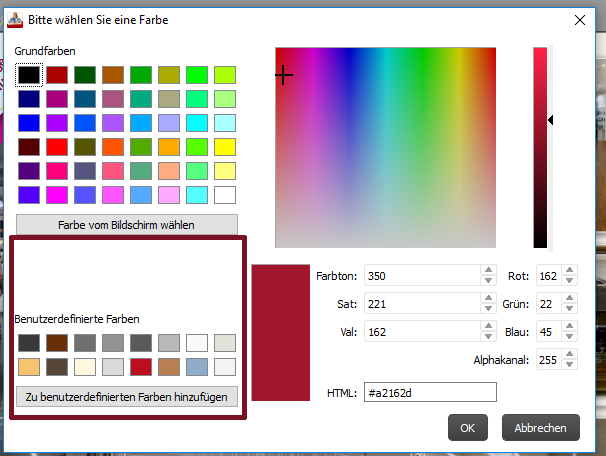606x456 pixels.
Task: Increase the Alphakanal value with the up arrow
Action: click(x=569, y=354)
